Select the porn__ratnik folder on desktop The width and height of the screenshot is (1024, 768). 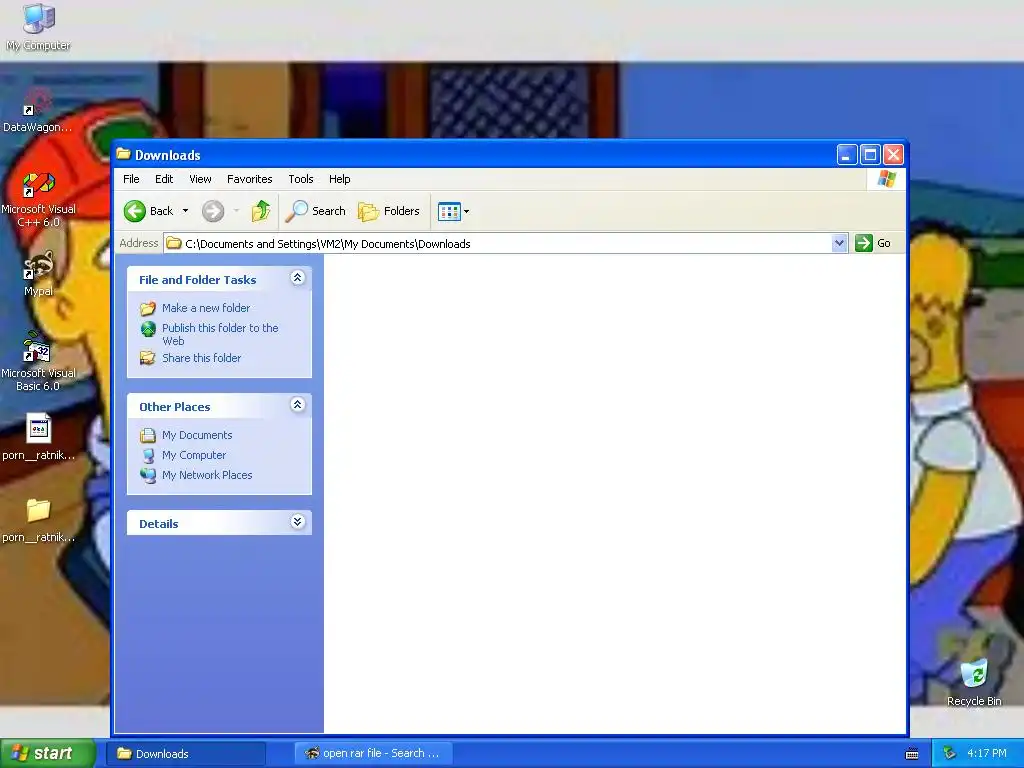pyautogui.click(x=39, y=520)
